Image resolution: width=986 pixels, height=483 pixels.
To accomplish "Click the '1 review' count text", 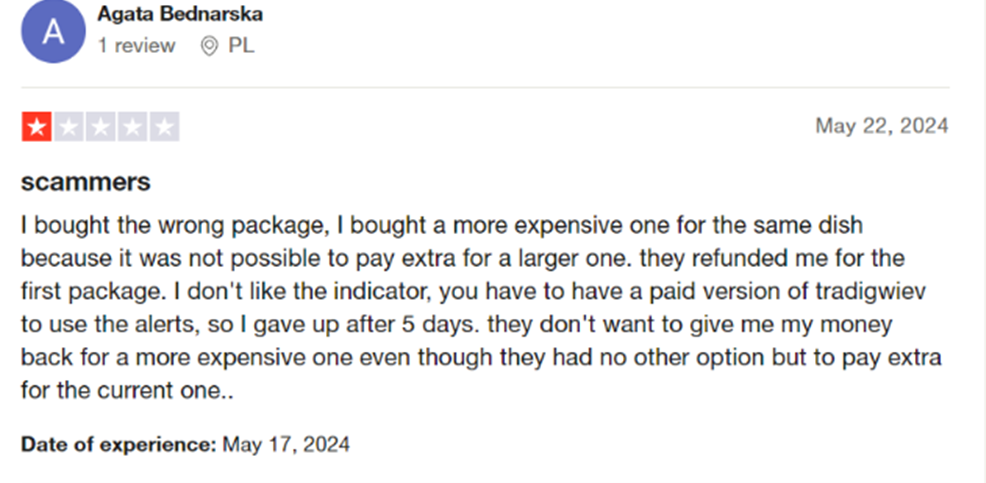I will click(136, 46).
